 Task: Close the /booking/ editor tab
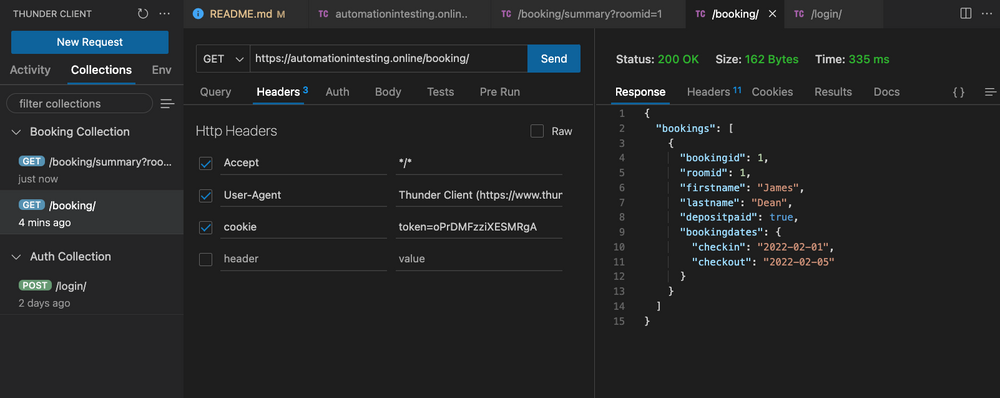pos(772,14)
